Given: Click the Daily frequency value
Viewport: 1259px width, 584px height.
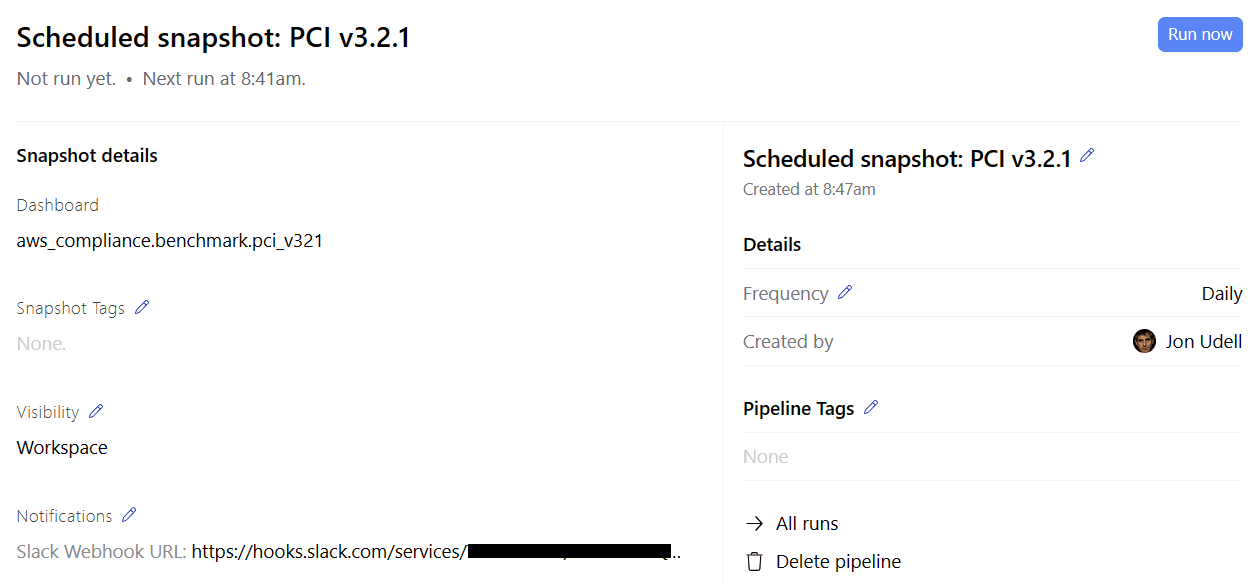Looking at the screenshot, I should point(1222,292).
